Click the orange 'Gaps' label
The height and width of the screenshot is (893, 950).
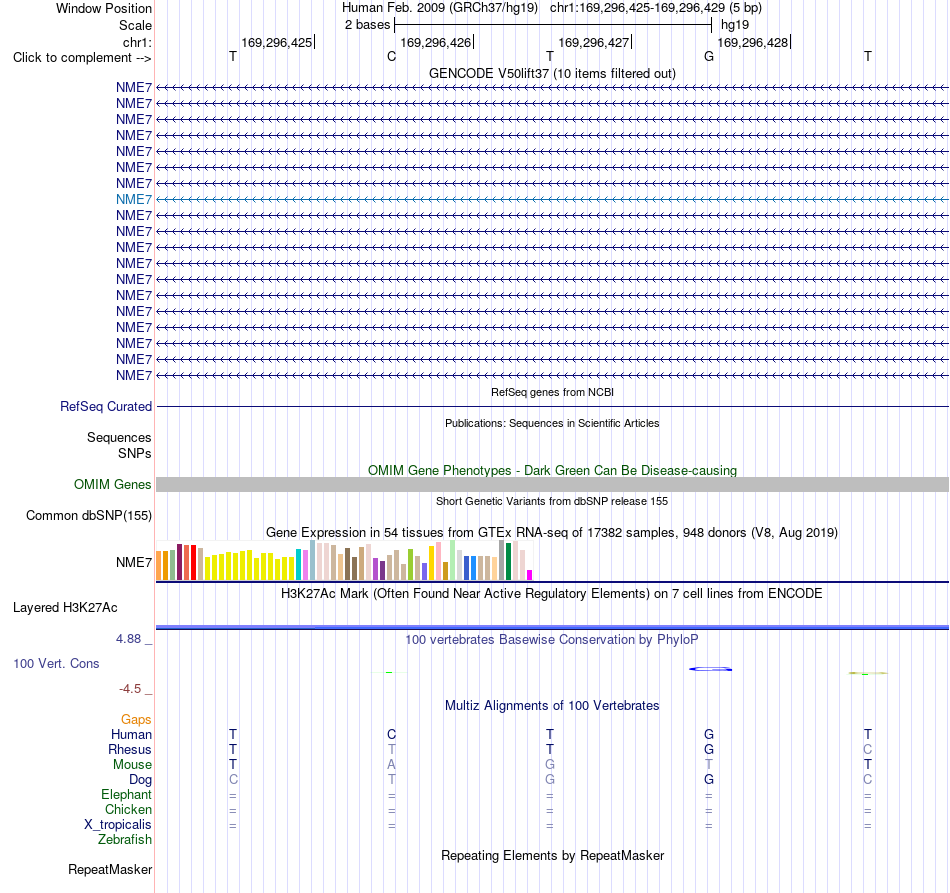click(x=136, y=719)
